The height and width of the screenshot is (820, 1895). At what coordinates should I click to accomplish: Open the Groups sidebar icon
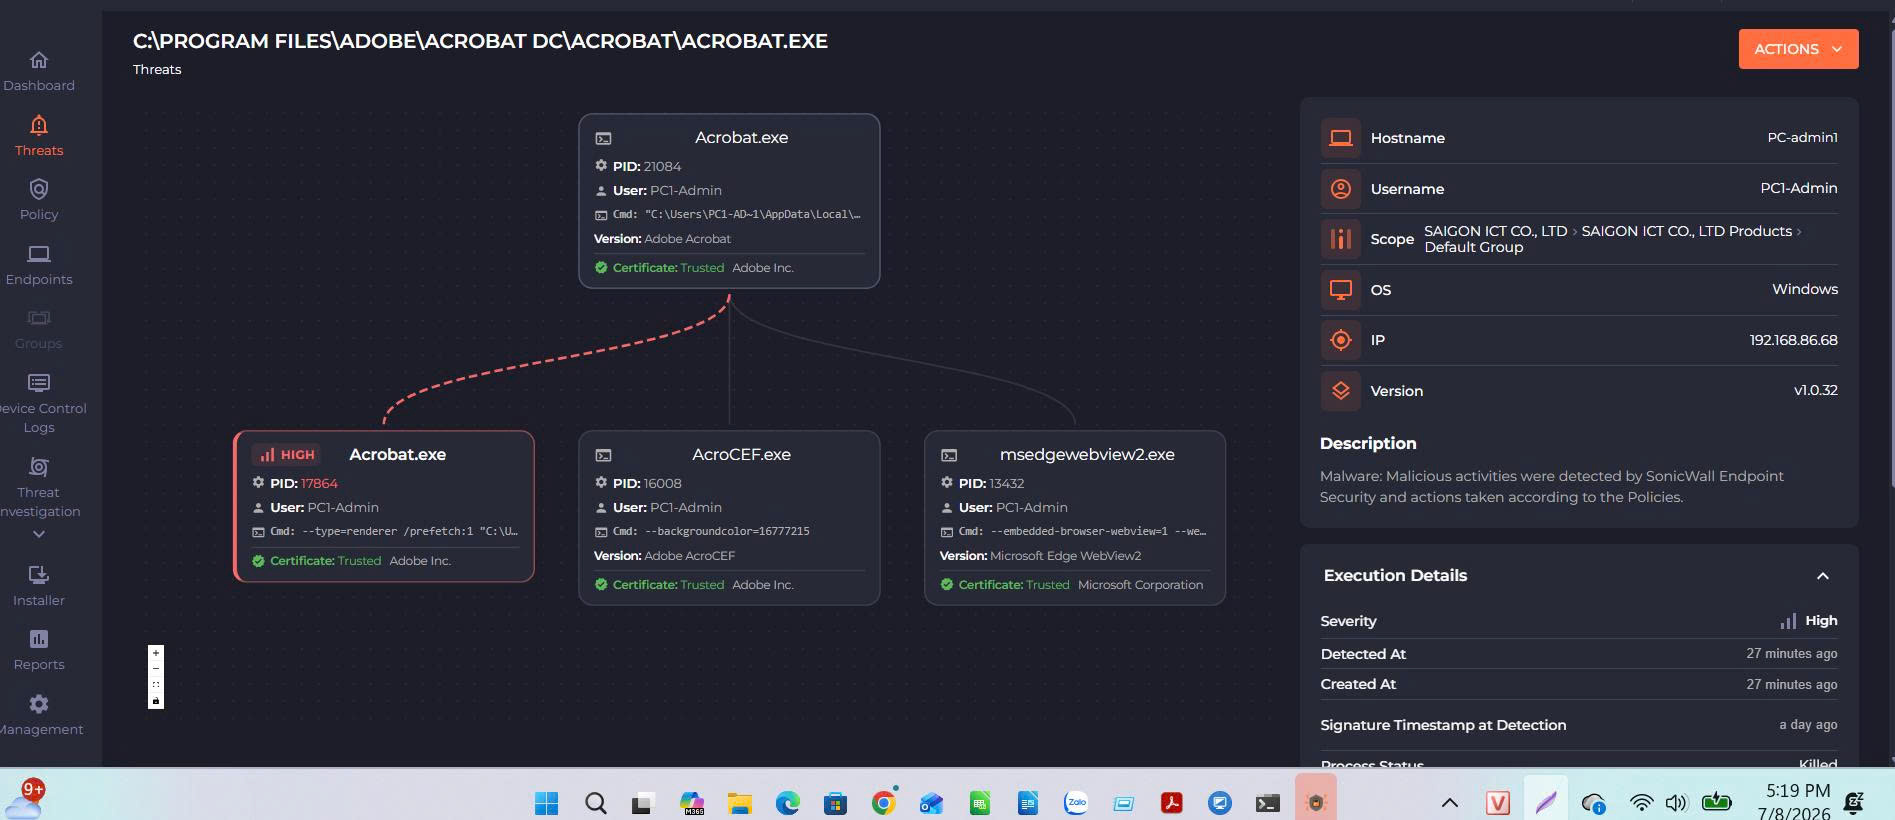click(39, 318)
